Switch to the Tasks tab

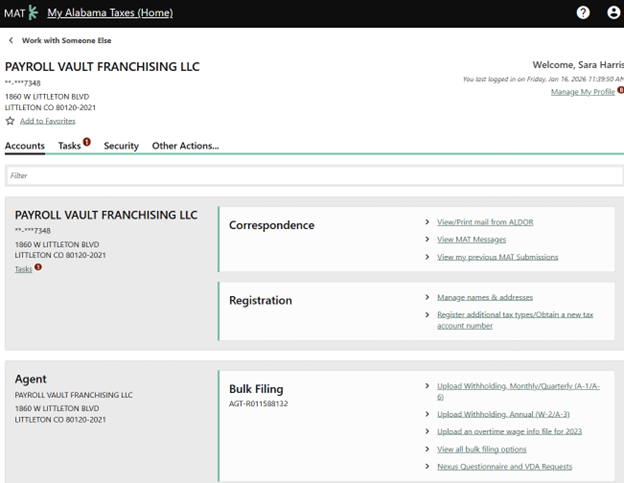70,146
